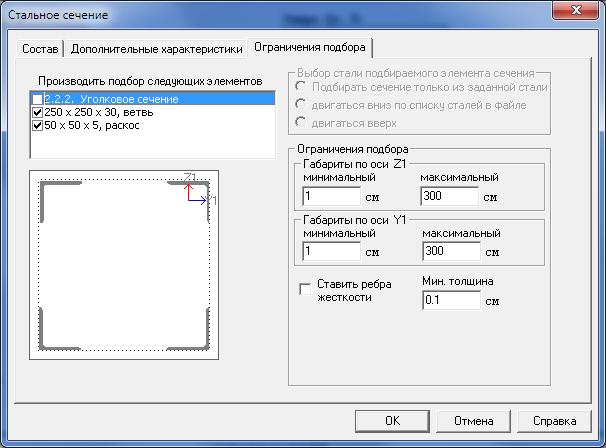The height and width of the screenshot is (448, 606).
Task: Select the Ограничения подбора tab
Action: click(311, 47)
